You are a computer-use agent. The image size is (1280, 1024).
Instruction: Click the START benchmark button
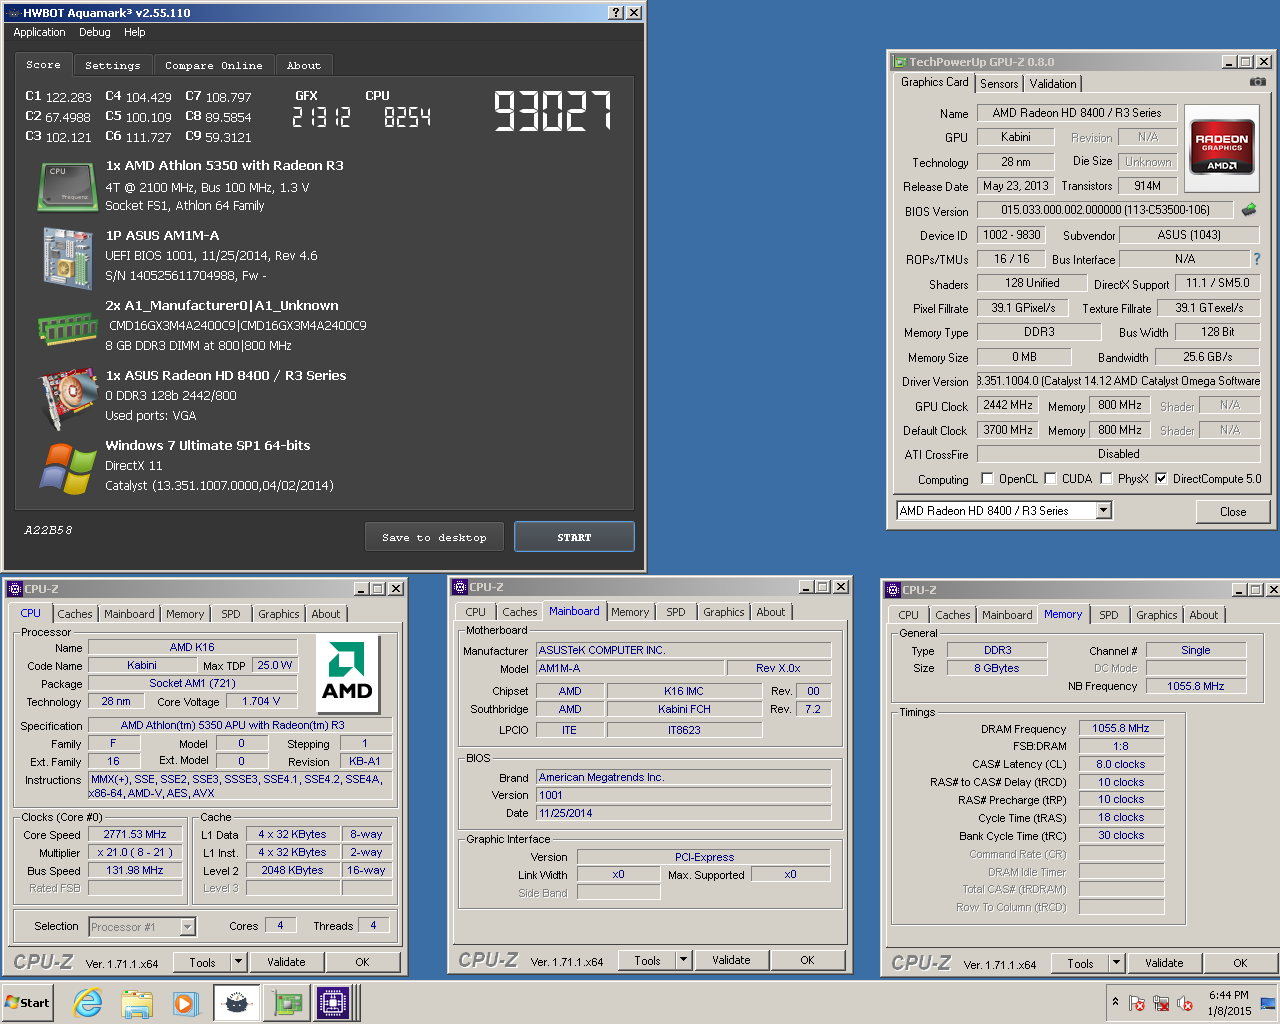pyautogui.click(x=574, y=537)
